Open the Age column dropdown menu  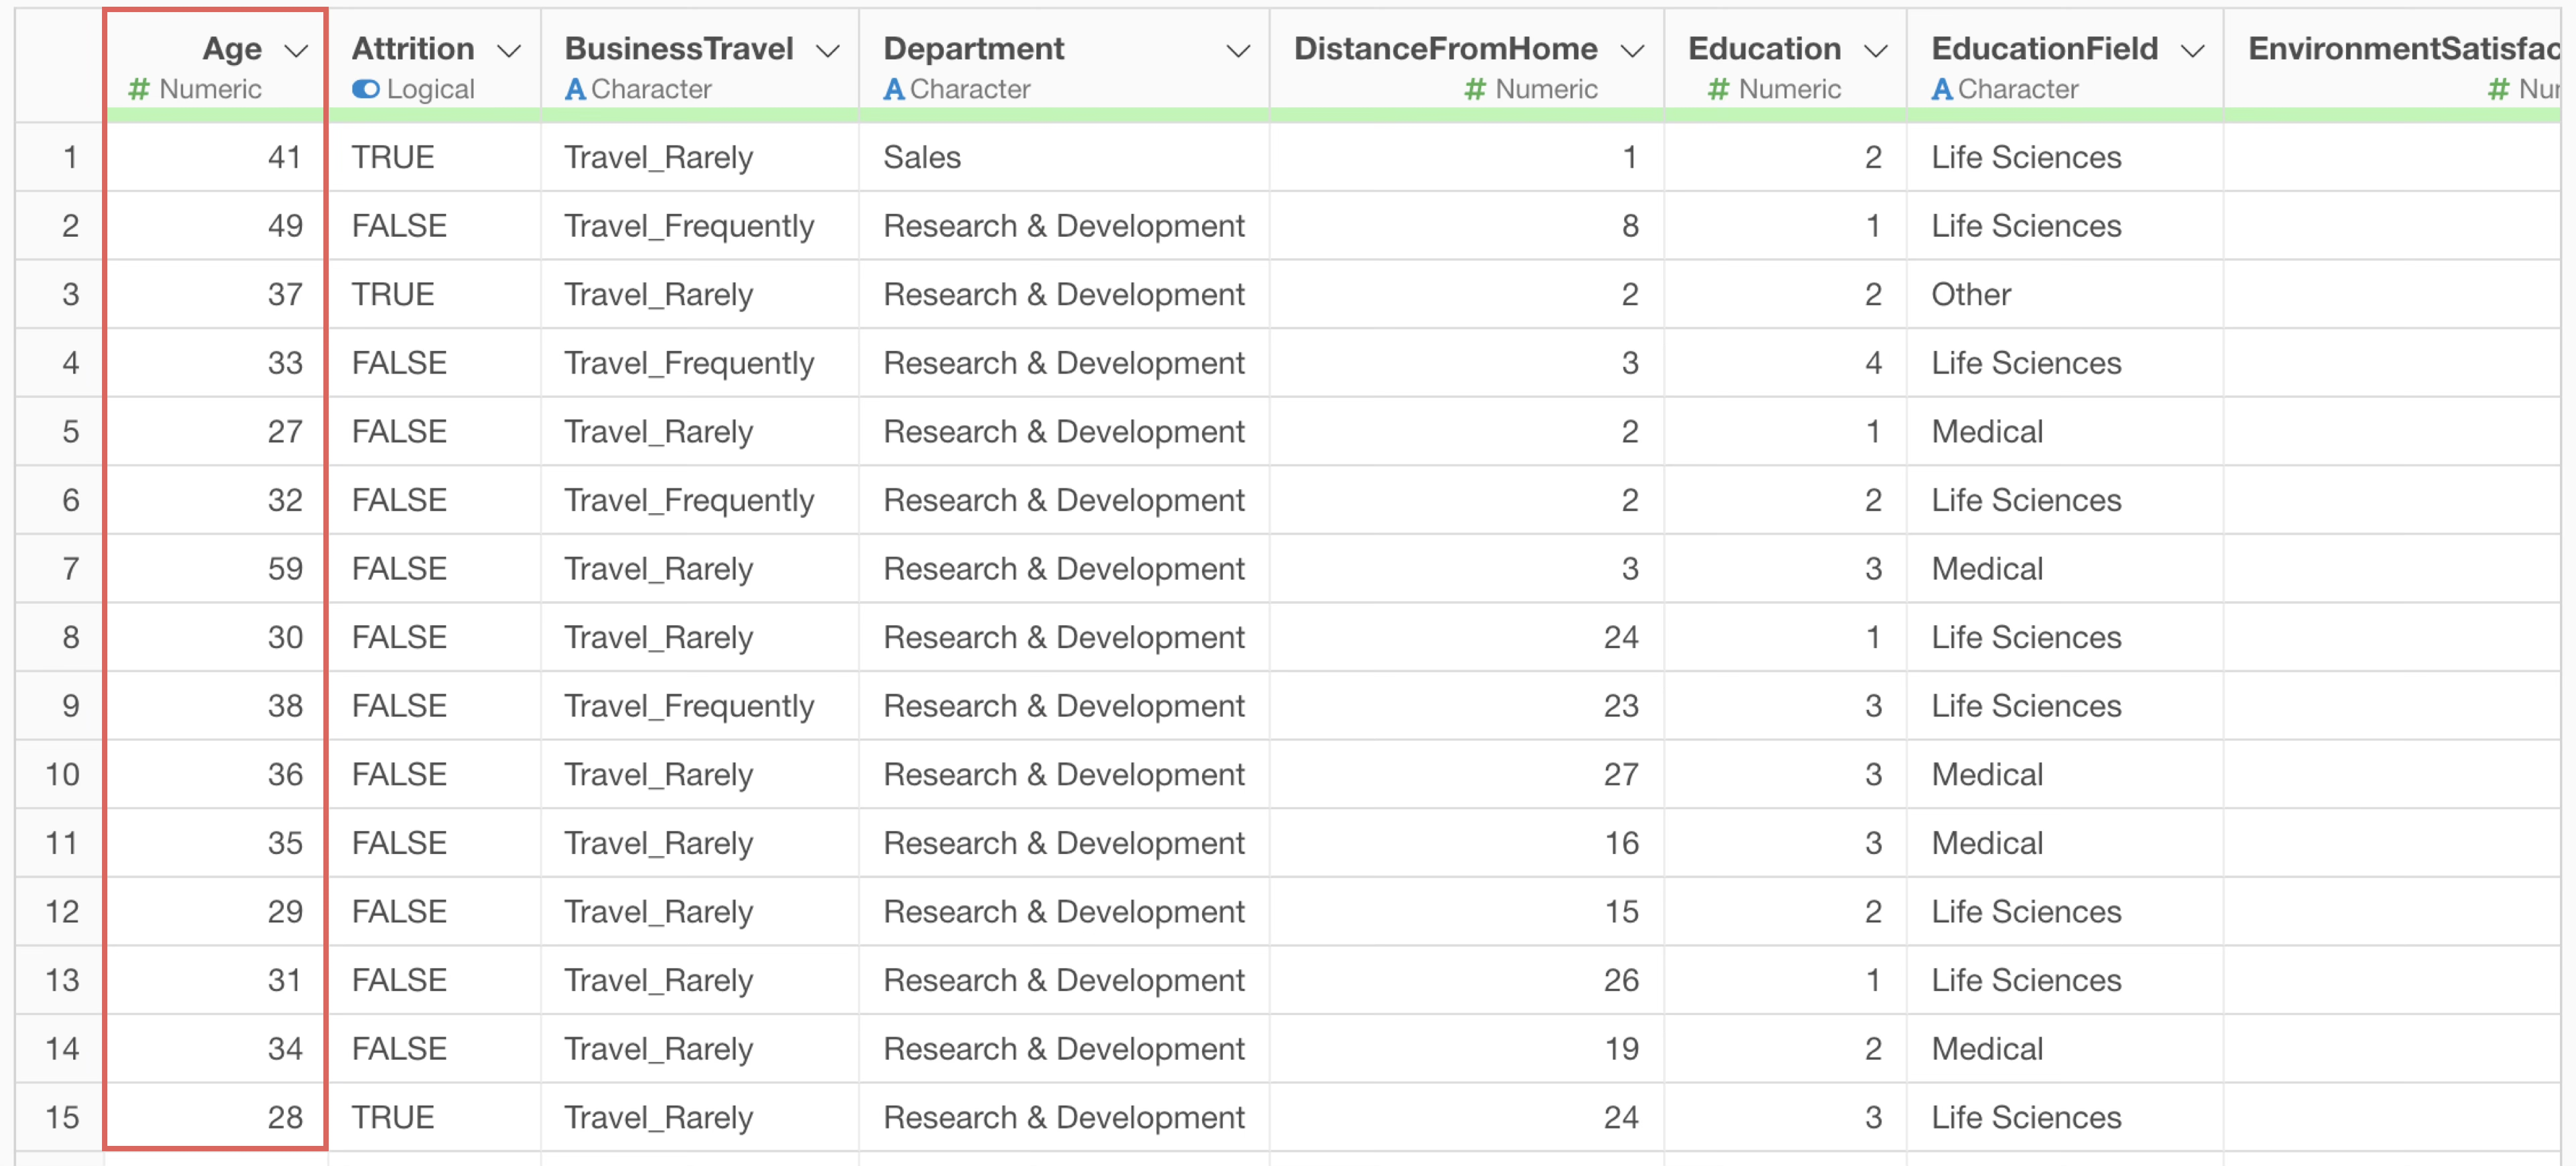[x=297, y=51]
